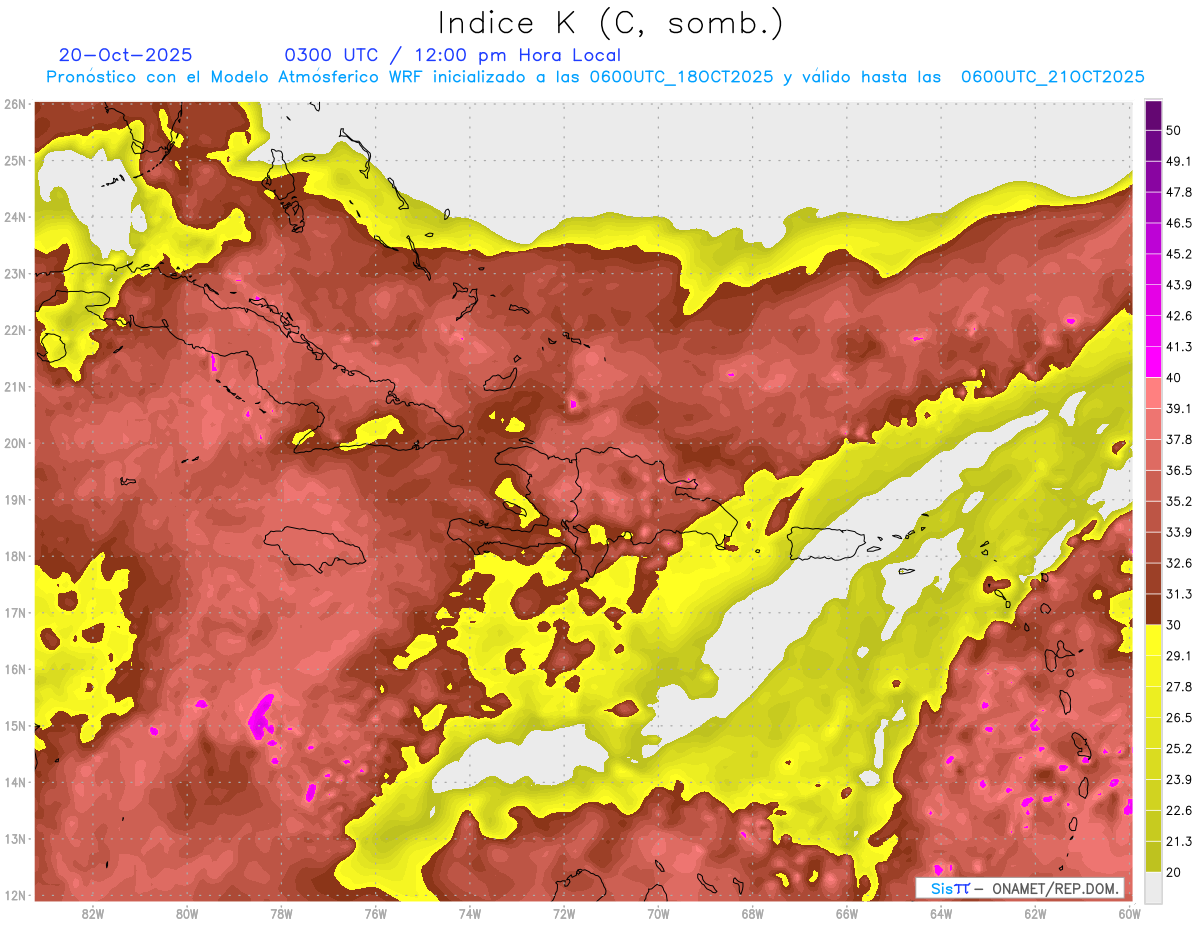Image resolution: width=1200 pixels, height=927 pixels.
Task: Click the '46.5' color bar label
Action: [1179, 223]
